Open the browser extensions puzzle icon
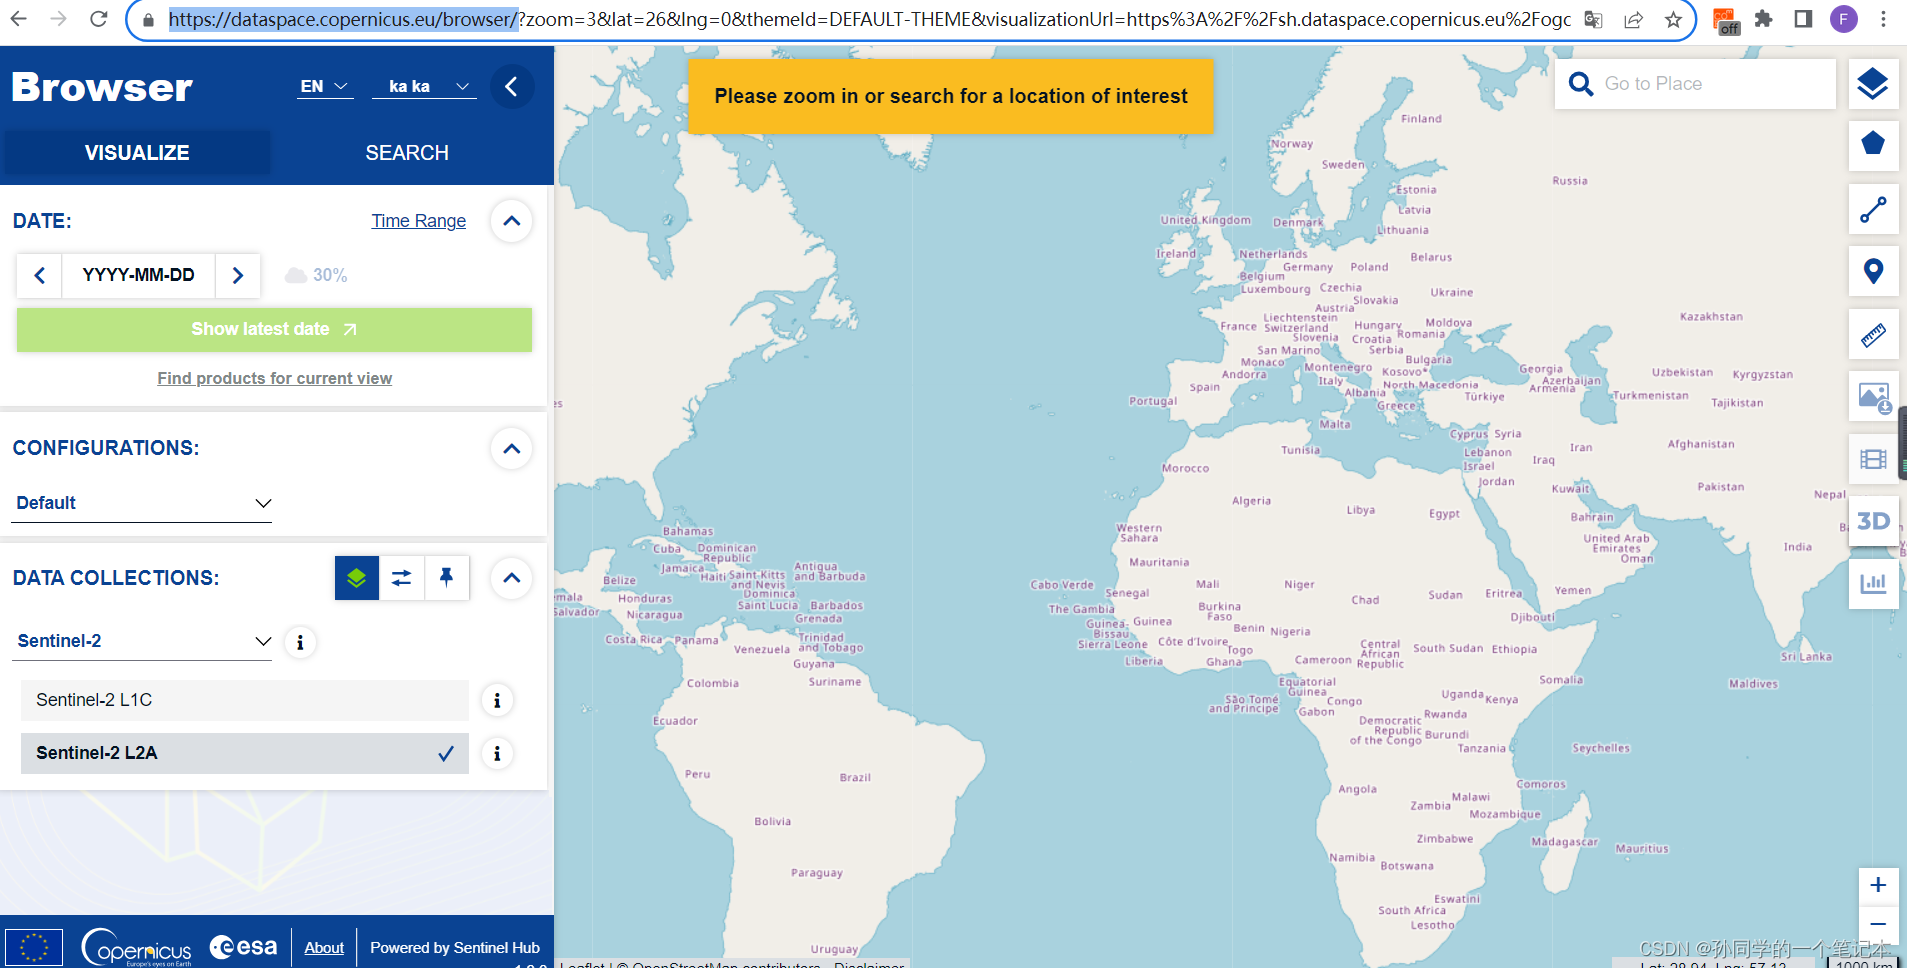Viewport: 1907px width, 968px height. click(1764, 19)
